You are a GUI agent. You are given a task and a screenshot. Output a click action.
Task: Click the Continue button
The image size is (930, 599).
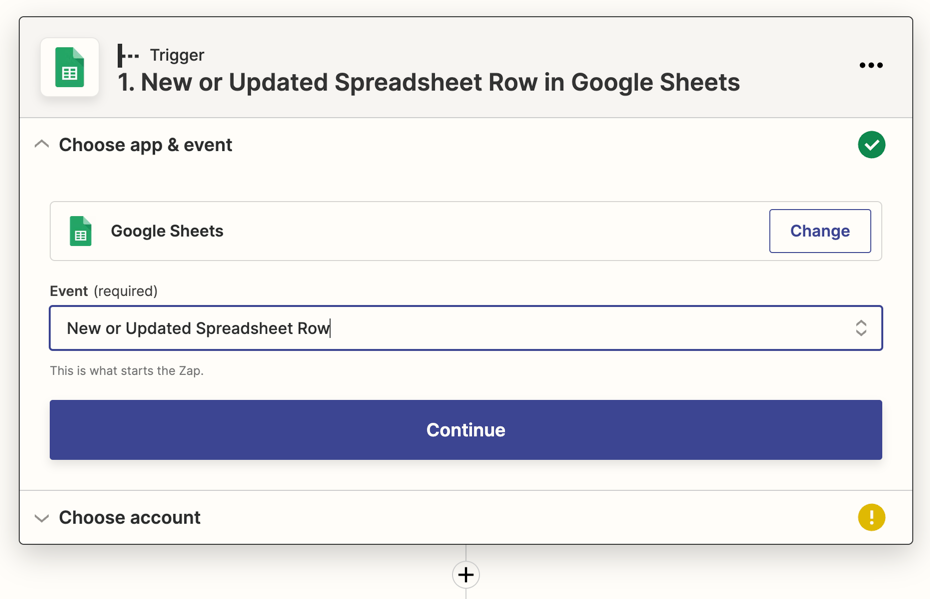pos(466,430)
